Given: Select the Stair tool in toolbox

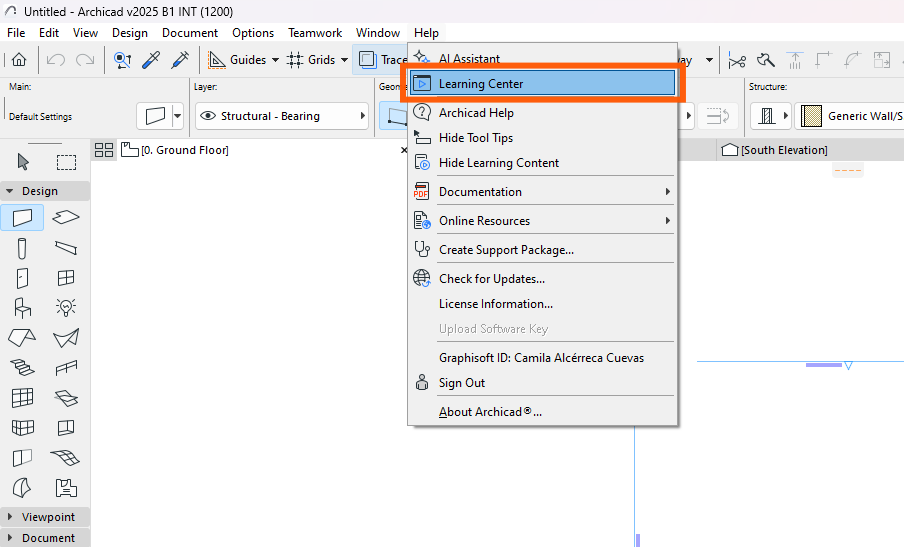Looking at the screenshot, I should pos(22,367).
